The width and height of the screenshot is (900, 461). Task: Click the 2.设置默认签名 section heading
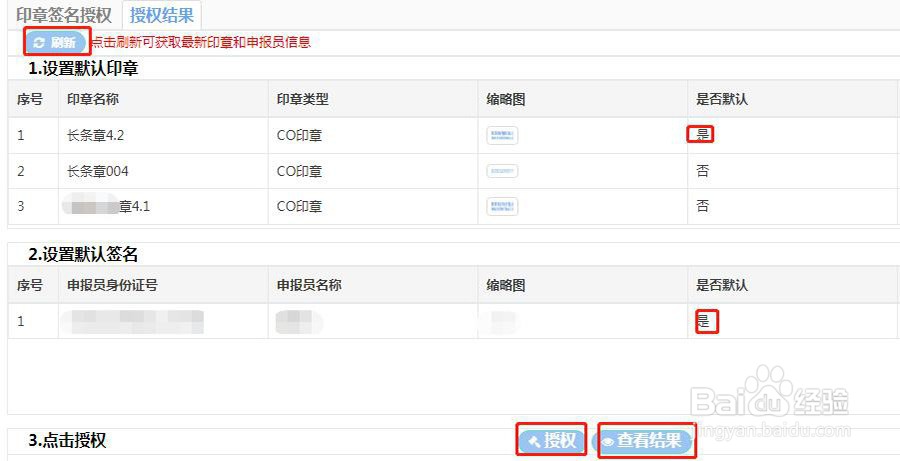click(x=84, y=254)
